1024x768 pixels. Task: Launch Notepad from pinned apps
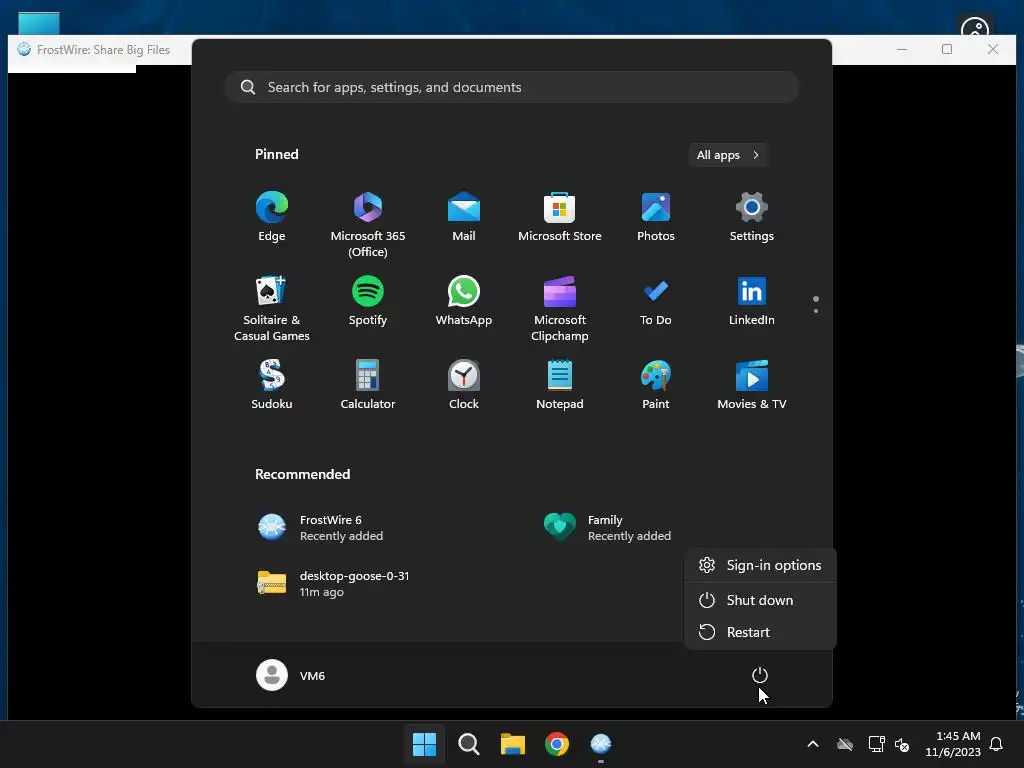(560, 385)
